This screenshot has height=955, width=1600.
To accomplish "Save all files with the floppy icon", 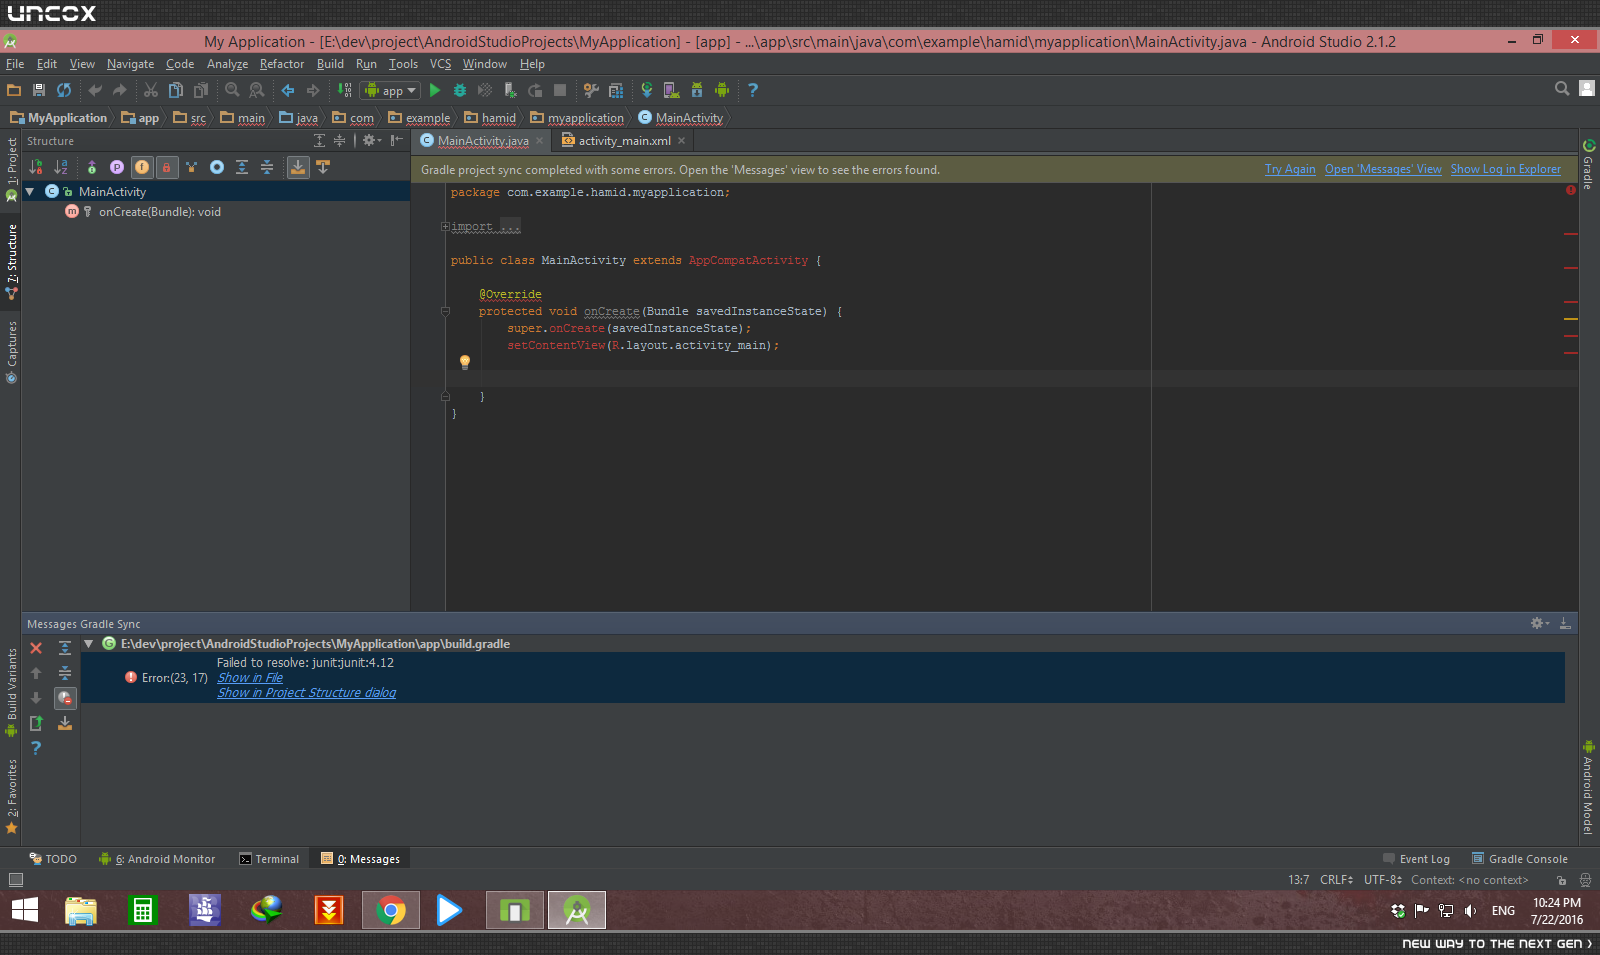I will [x=39, y=90].
